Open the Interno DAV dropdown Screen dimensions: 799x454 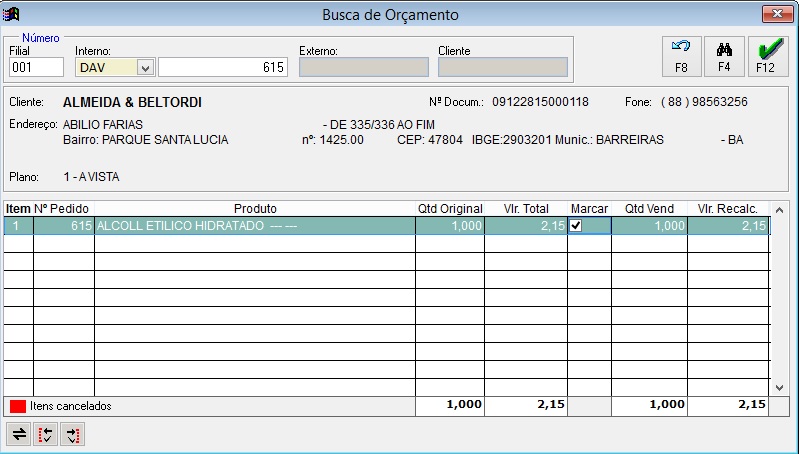(x=145, y=68)
